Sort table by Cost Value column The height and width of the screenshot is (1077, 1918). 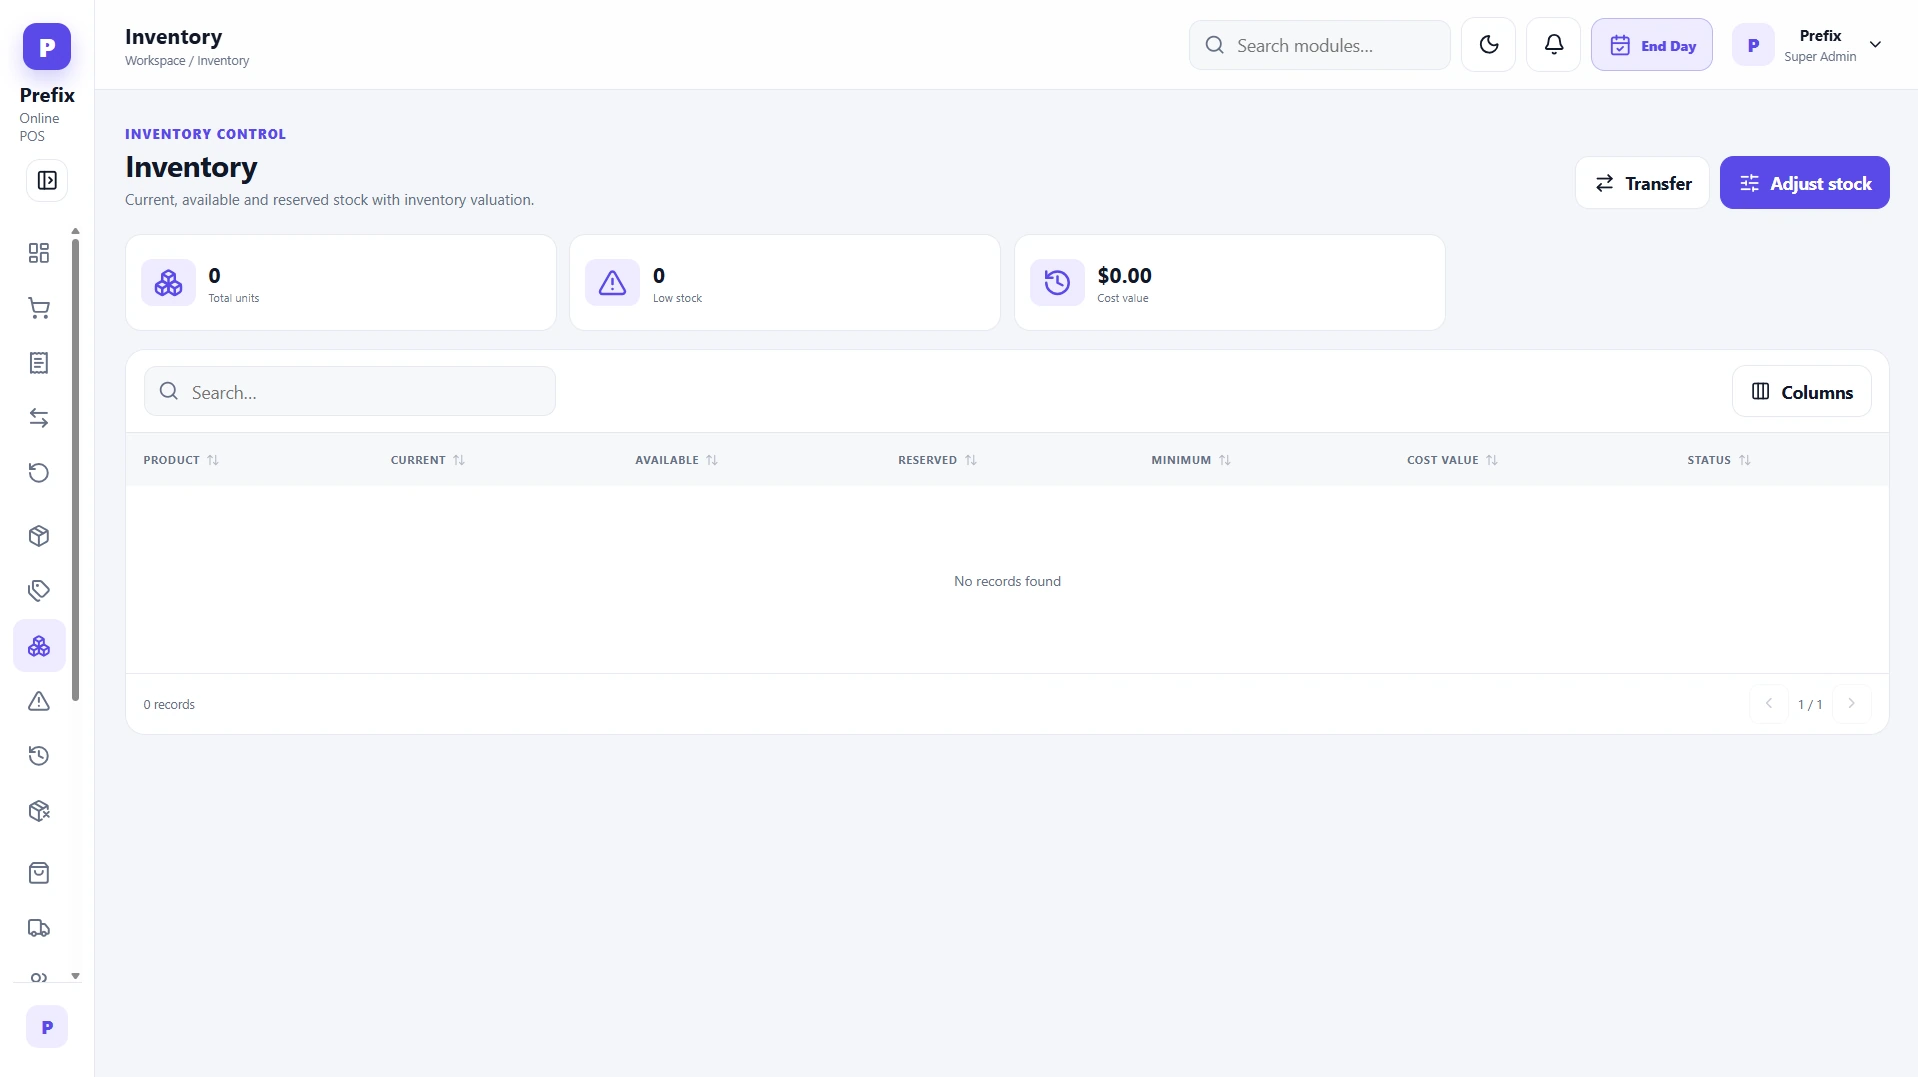[x=1453, y=460]
